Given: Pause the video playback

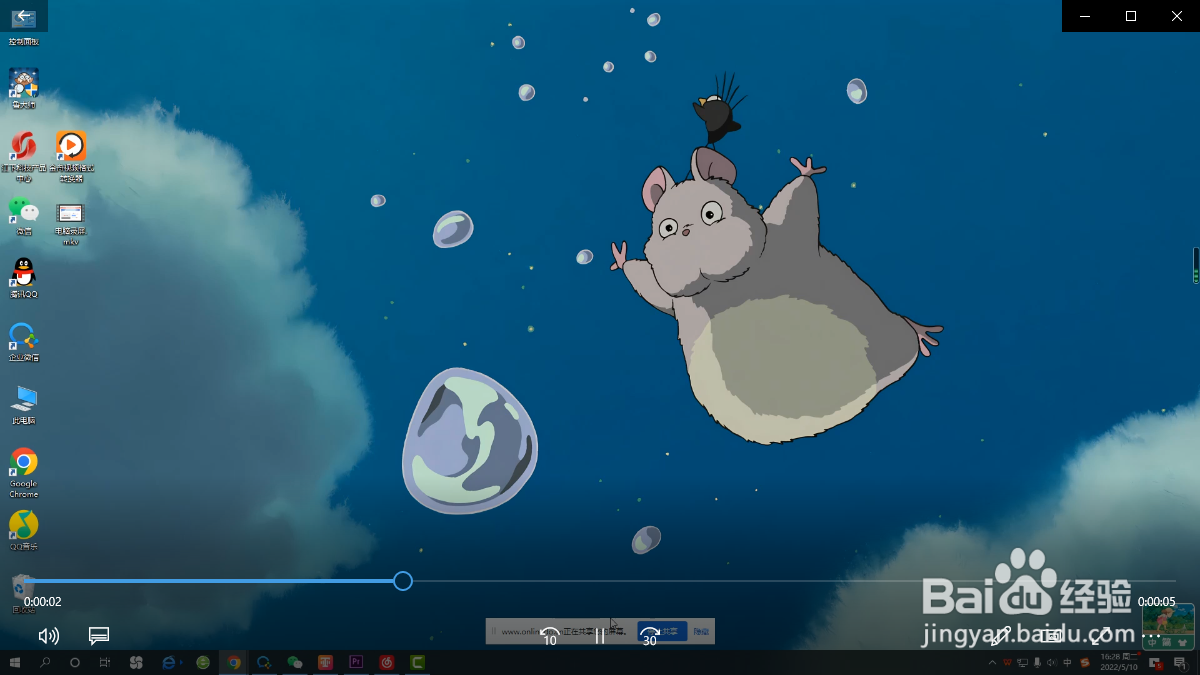Looking at the screenshot, I should click(600, 635).
